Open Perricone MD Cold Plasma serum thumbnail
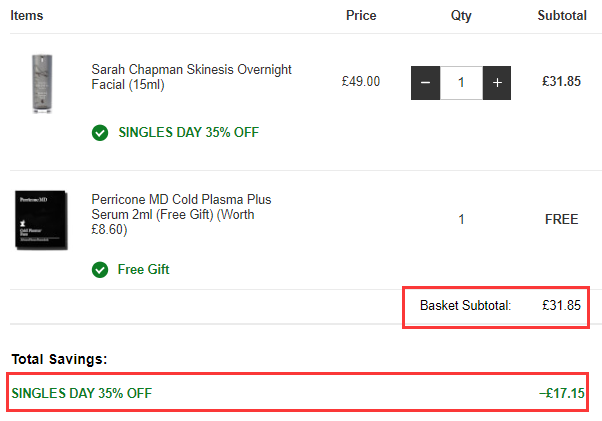Viewport: 602px width, 421px height. click(40, 220)
